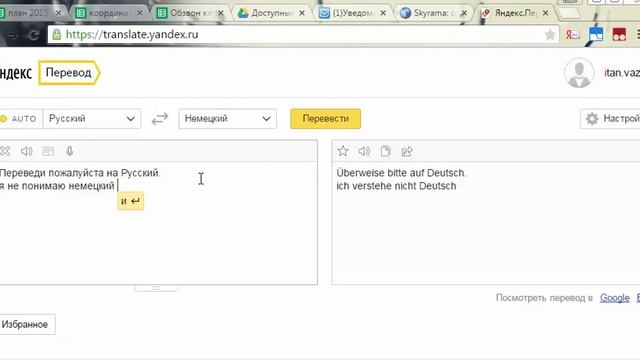The height and width of the screenshot is (360, 640).
Task: Open the Русский source language dropdown
Action: [x=92, y=119]
